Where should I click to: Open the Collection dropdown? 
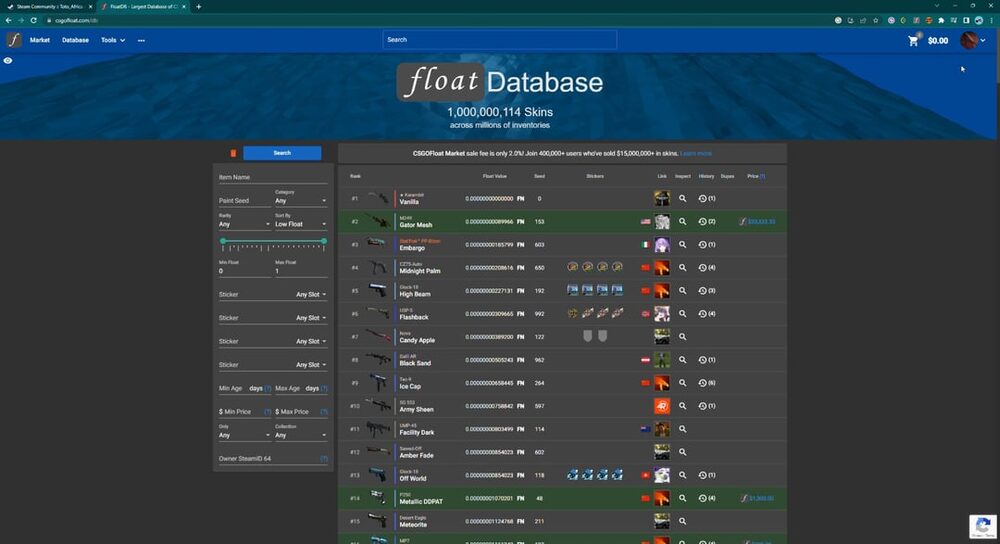pyautogui.click(x=301, y=435)
